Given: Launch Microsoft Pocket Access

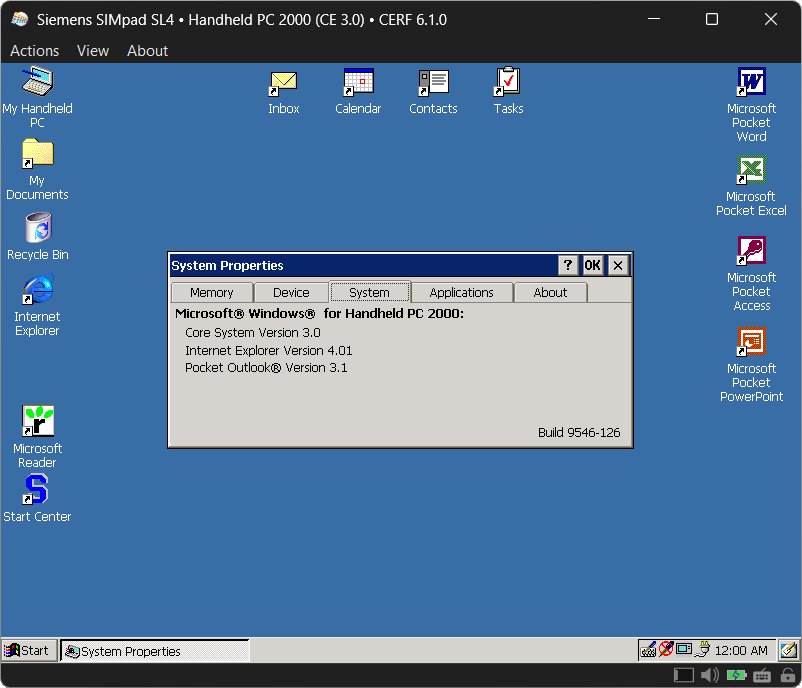Looking at the screenshot, I should [x=751, y=251].
